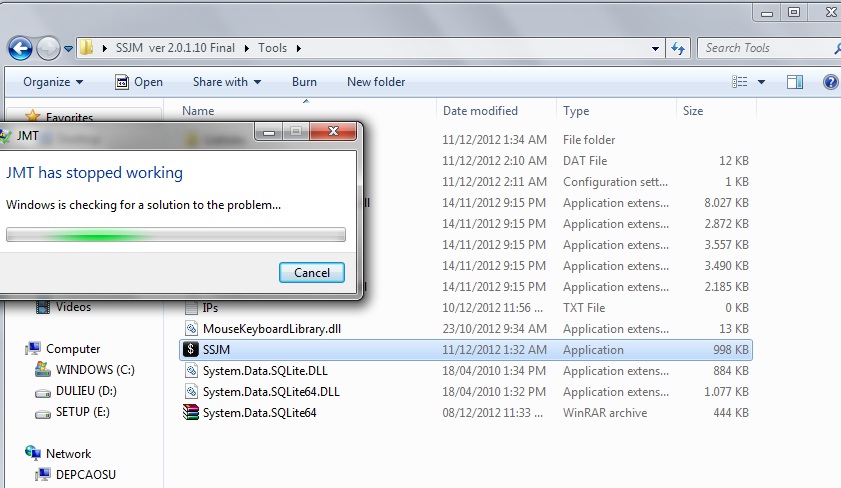Screen dimensions: 841x488
Task: Open the view options dropdown arrow
Action: 761,82
